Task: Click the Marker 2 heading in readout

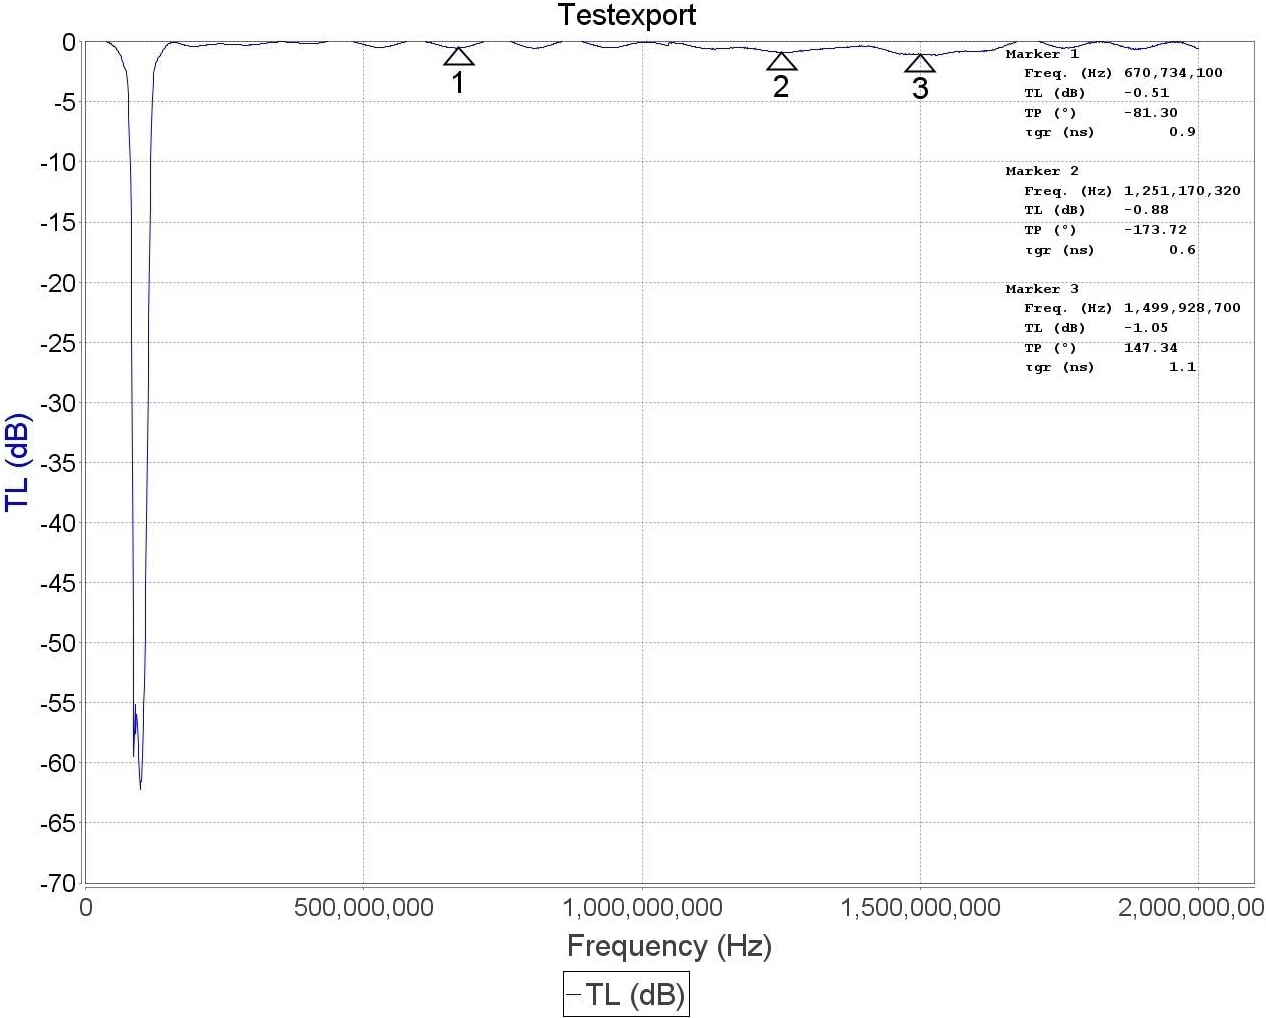Action: tap(1042, 171)
